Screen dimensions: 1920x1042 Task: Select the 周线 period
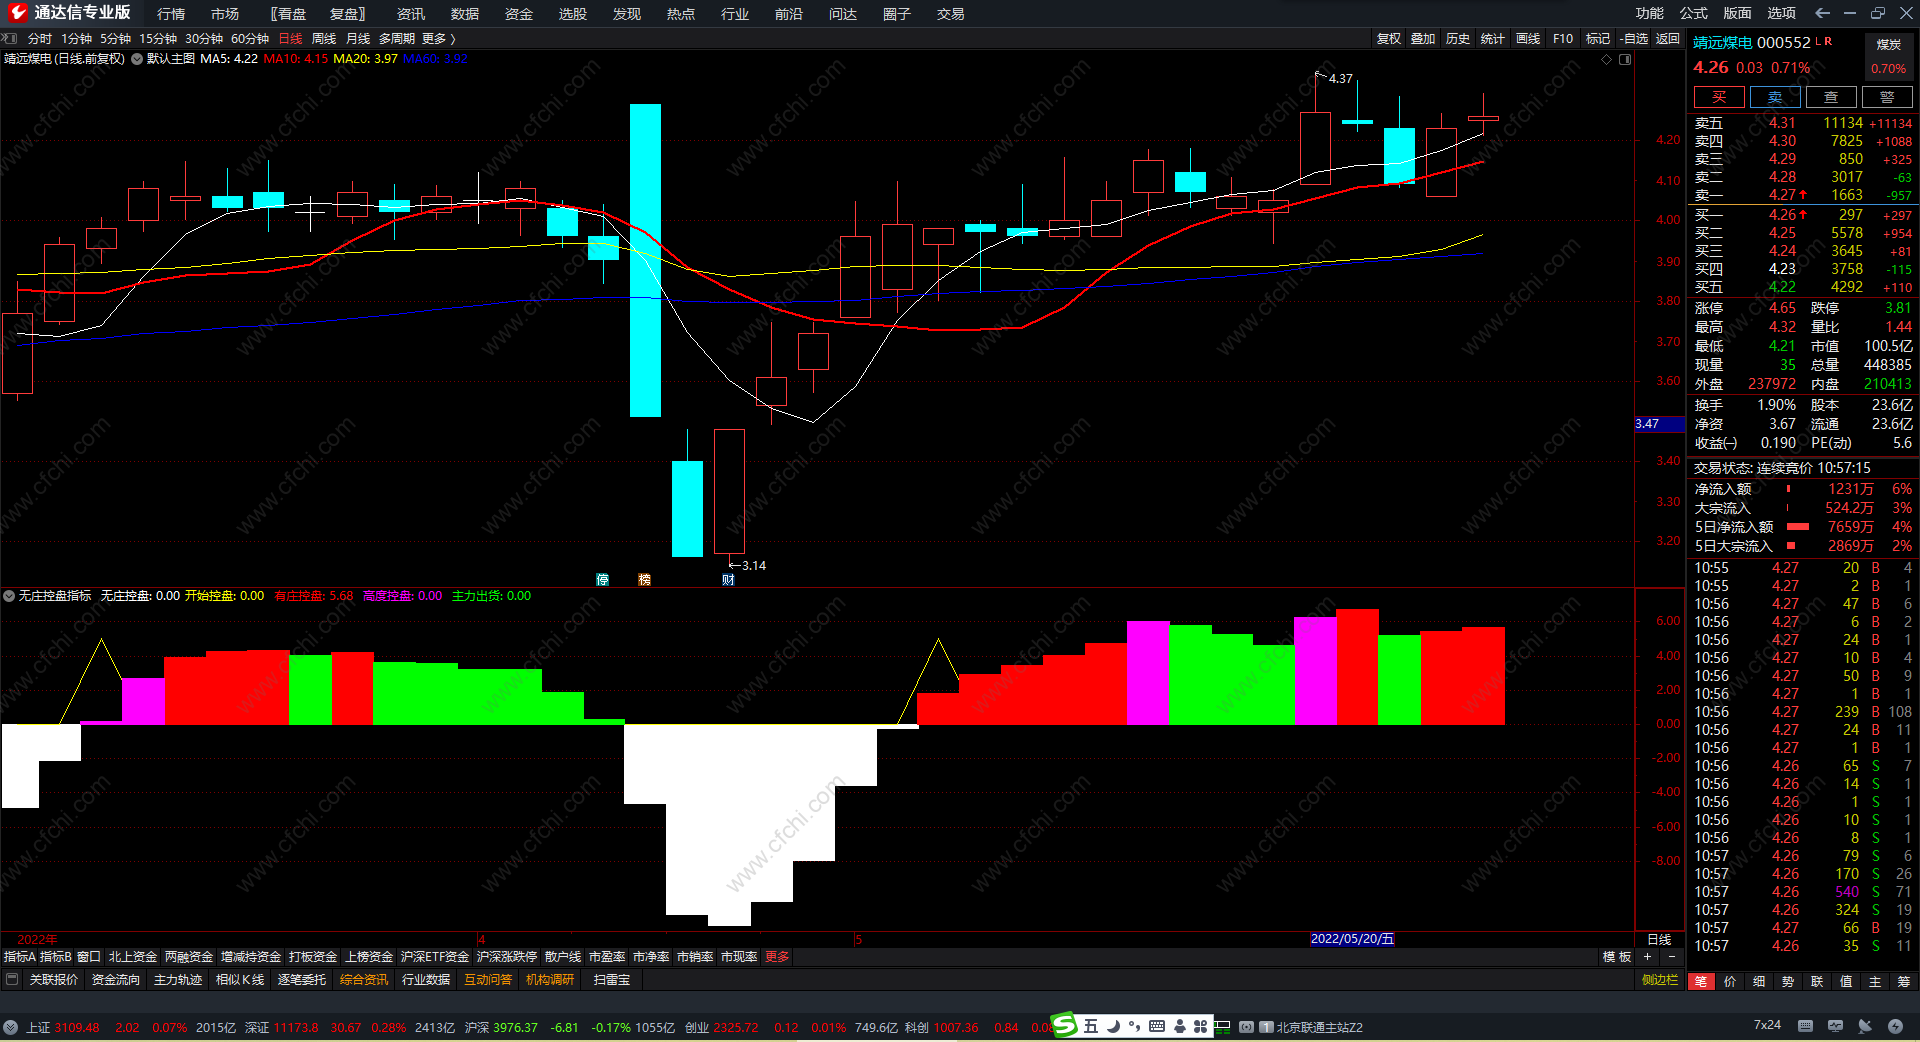click(x=324, y=39)
